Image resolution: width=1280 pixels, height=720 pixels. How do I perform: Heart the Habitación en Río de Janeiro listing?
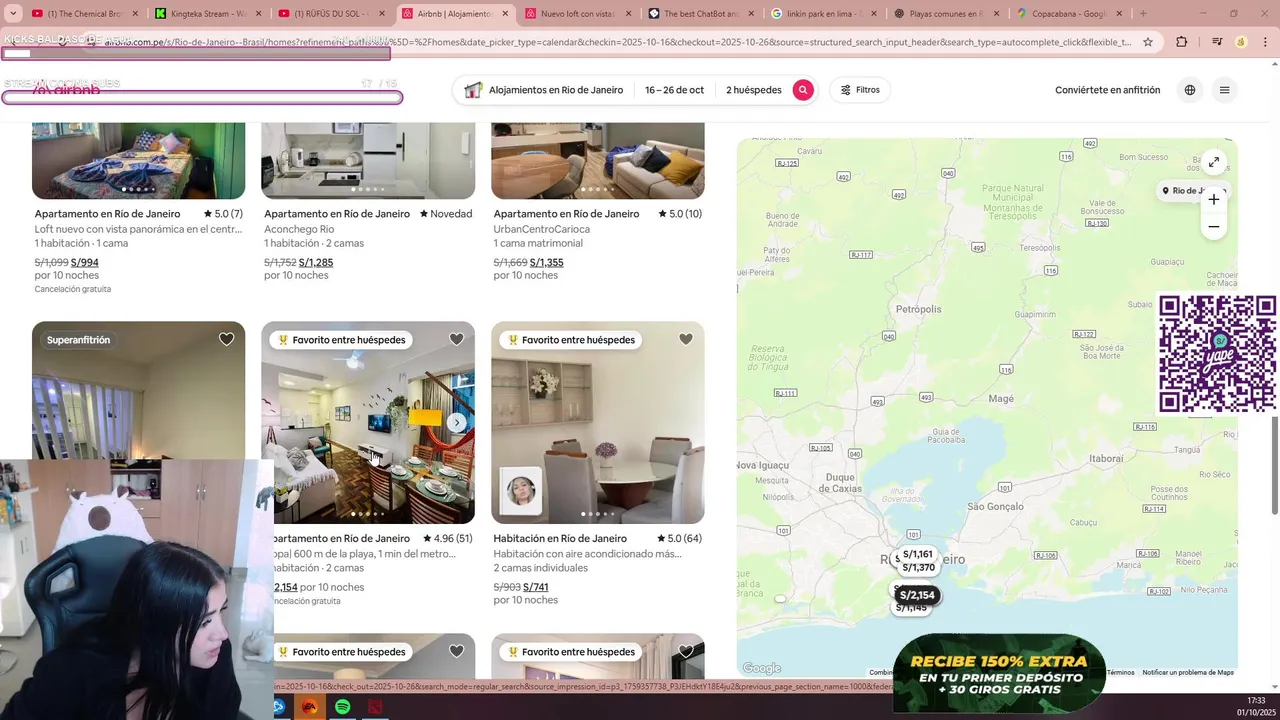tap(686, 340)
